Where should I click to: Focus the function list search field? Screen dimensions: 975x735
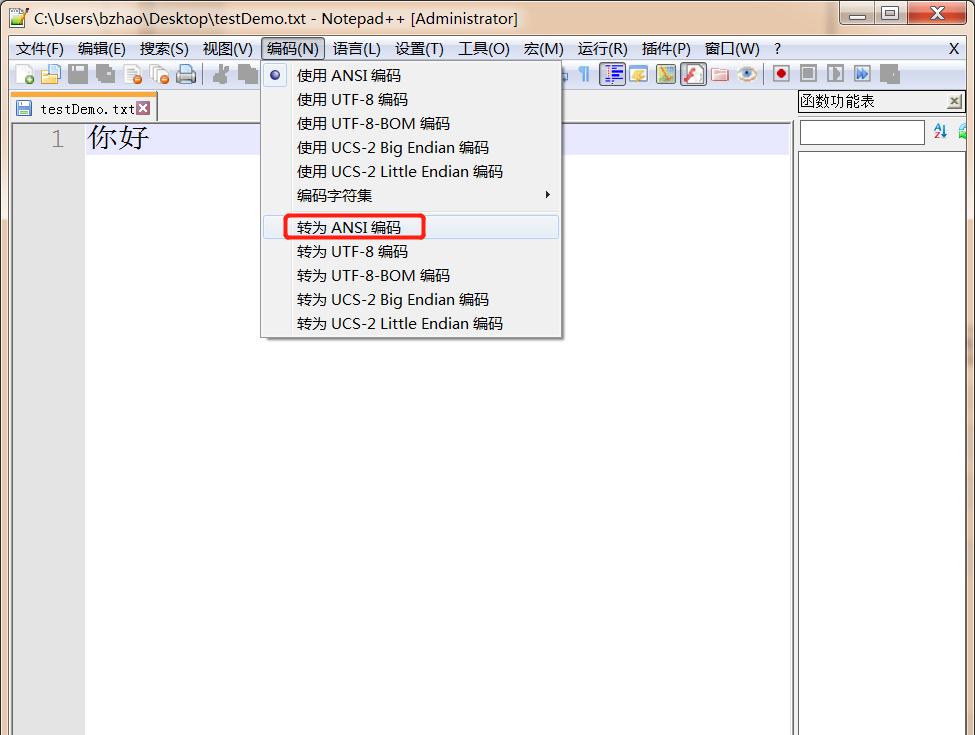click(862, 132)
